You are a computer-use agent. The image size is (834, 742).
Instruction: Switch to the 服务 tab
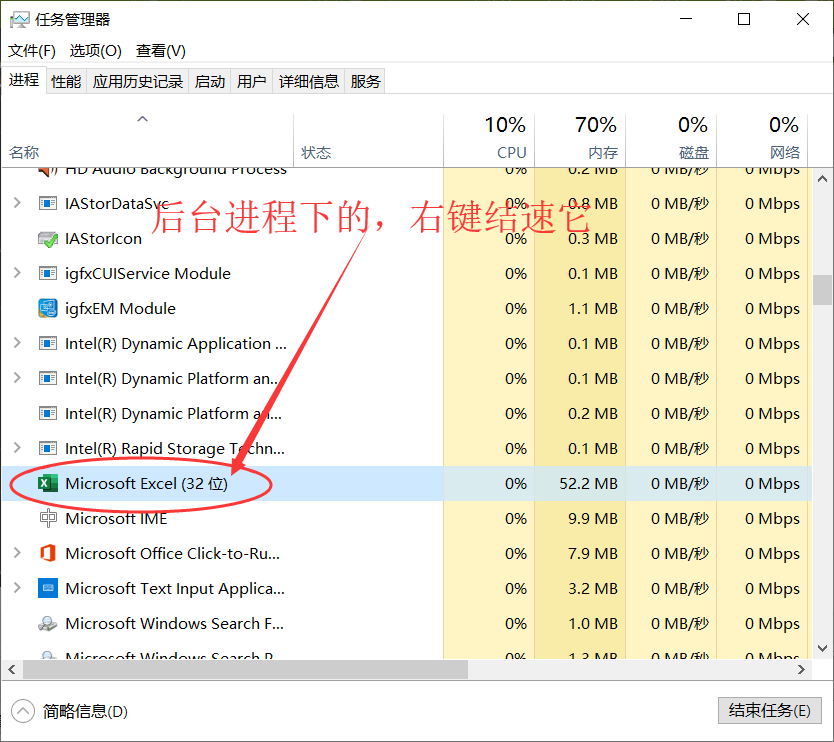(x=365, y=81)
